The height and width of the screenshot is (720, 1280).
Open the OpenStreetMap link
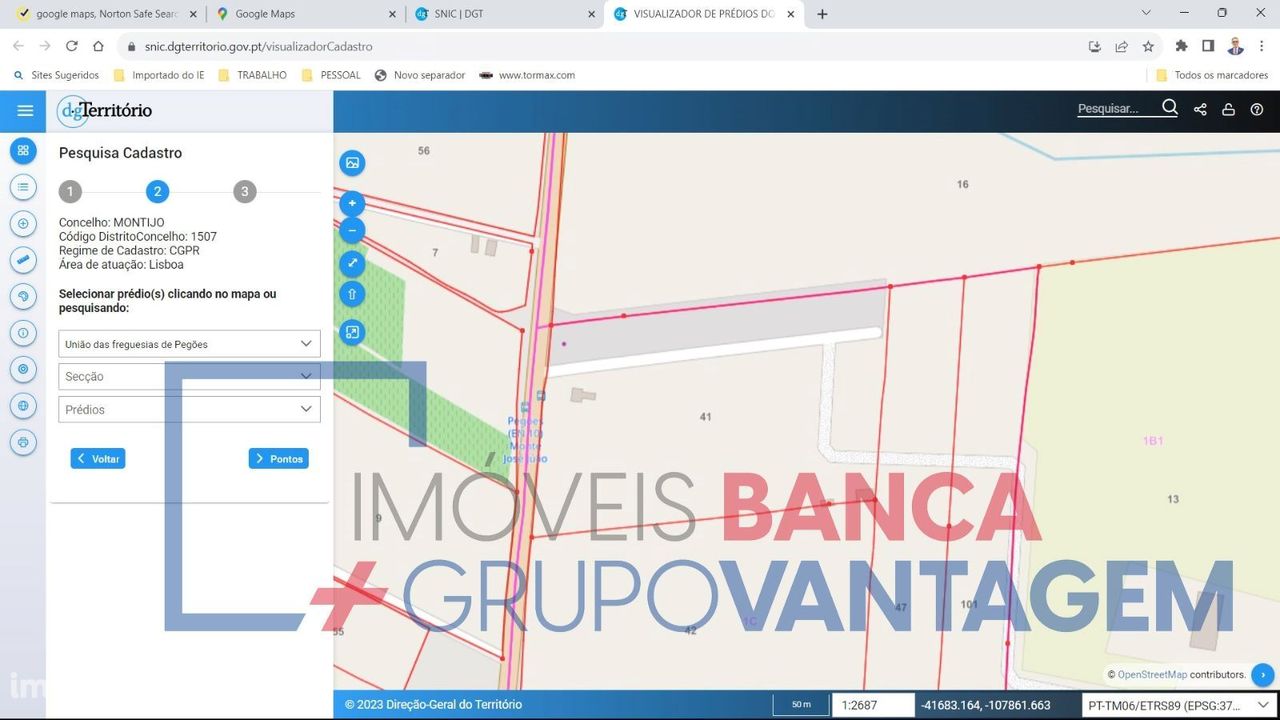[1152, 675]
